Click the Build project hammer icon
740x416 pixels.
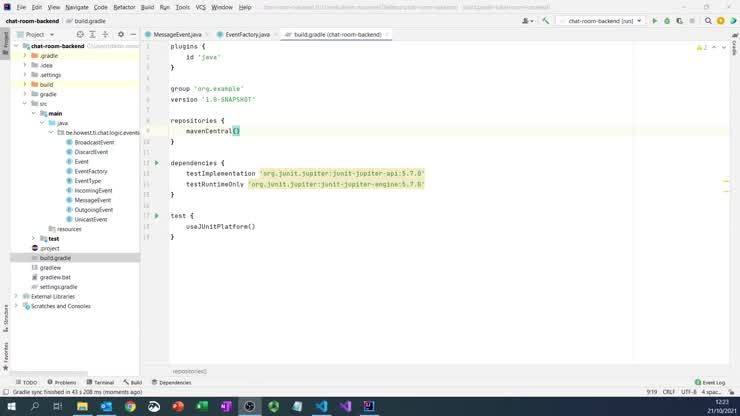point(546,21)
